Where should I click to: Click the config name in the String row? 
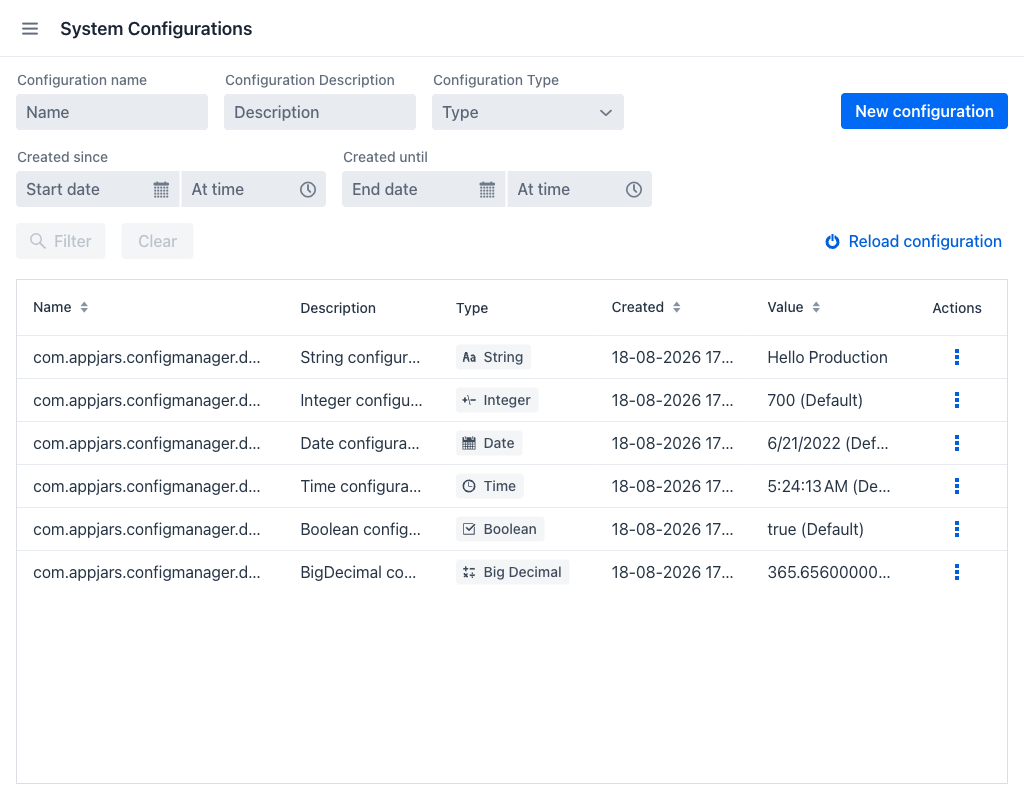point(147,358)
